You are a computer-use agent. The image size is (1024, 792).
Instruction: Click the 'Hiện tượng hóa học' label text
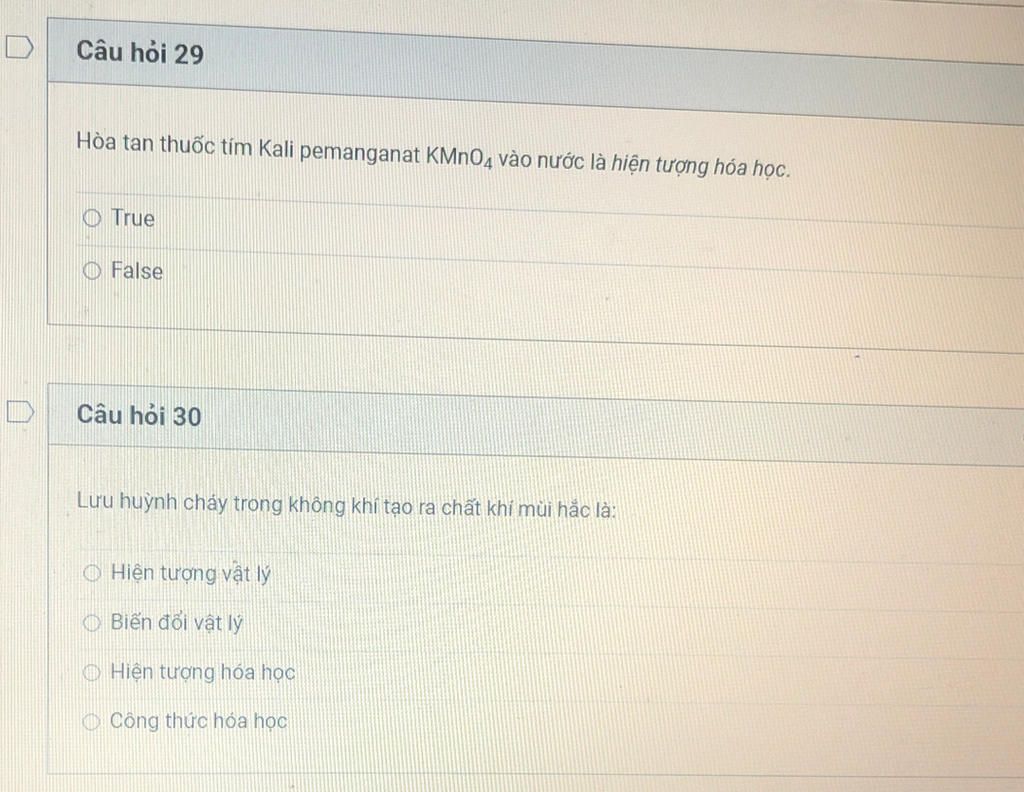click(202, 672)
